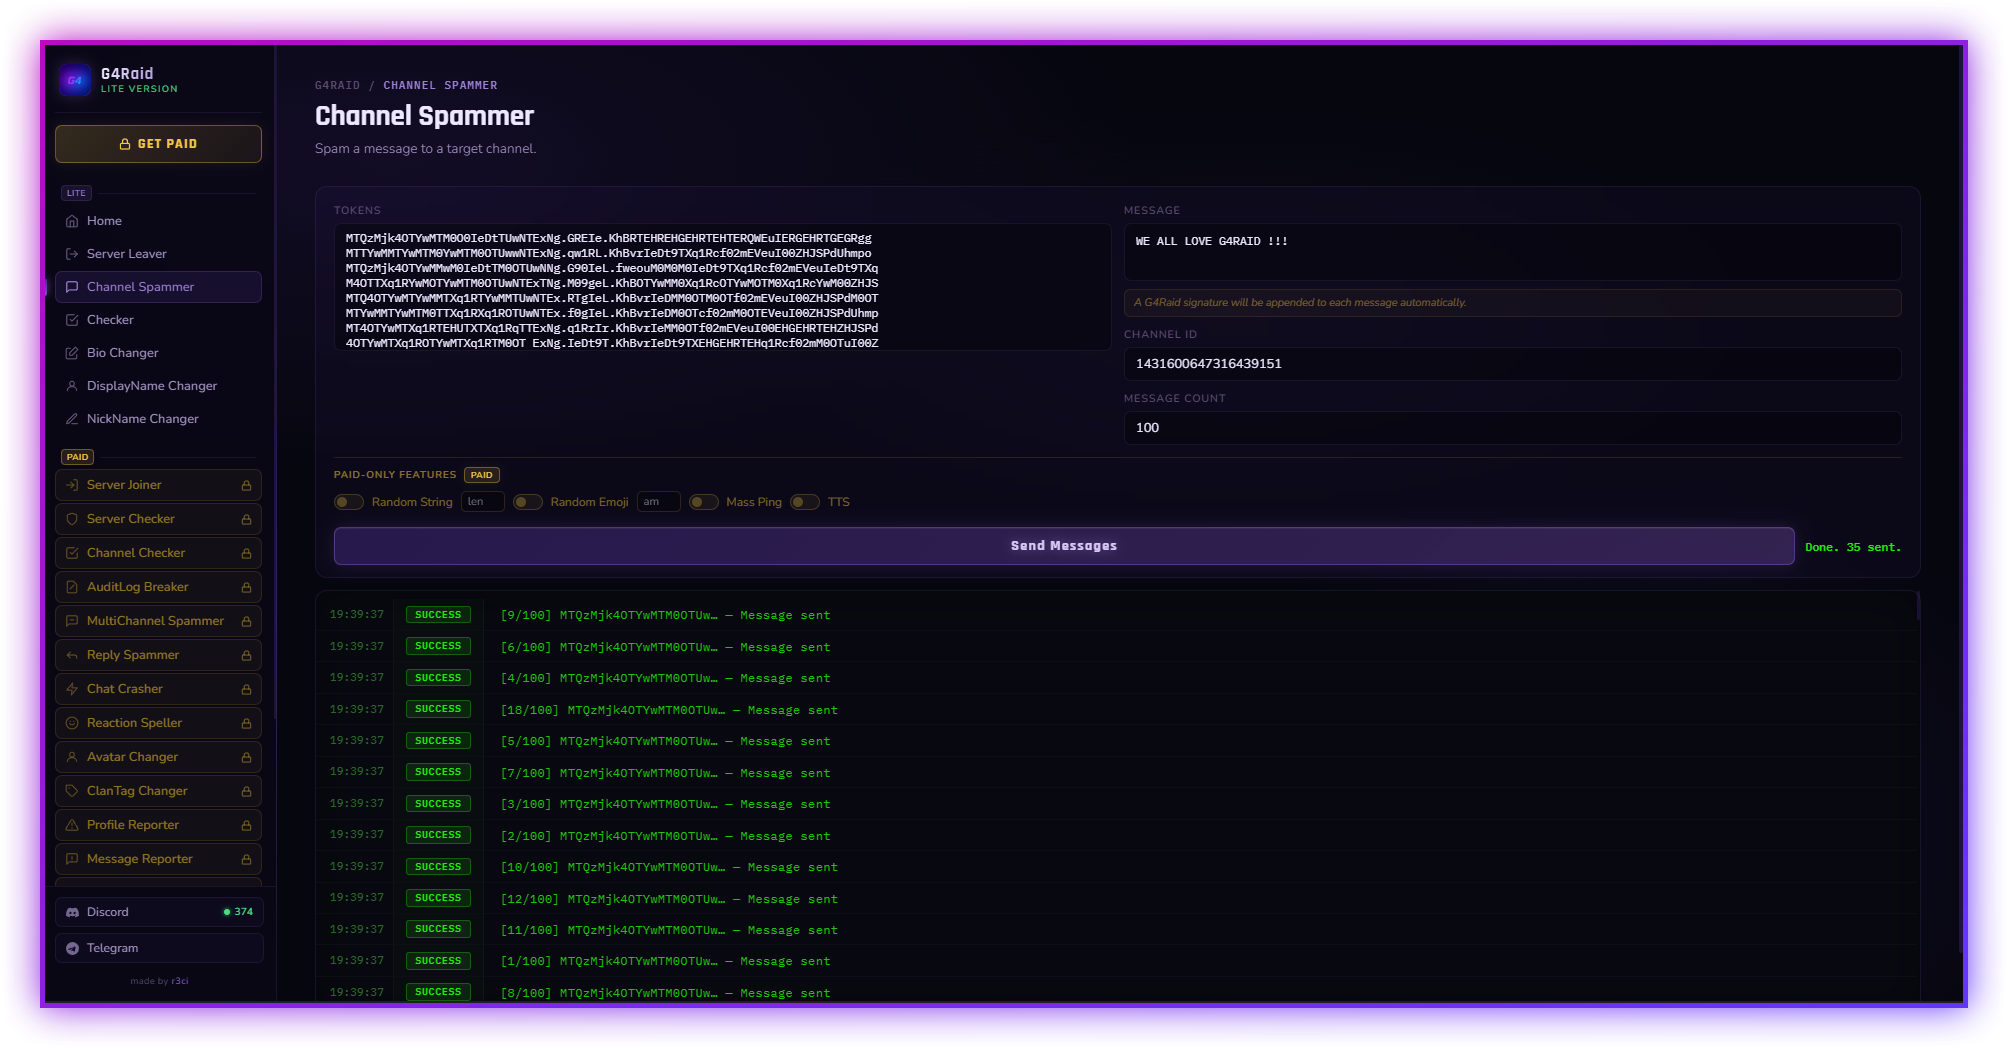Click the G4RAID breadcrumb link

(338, 86)
